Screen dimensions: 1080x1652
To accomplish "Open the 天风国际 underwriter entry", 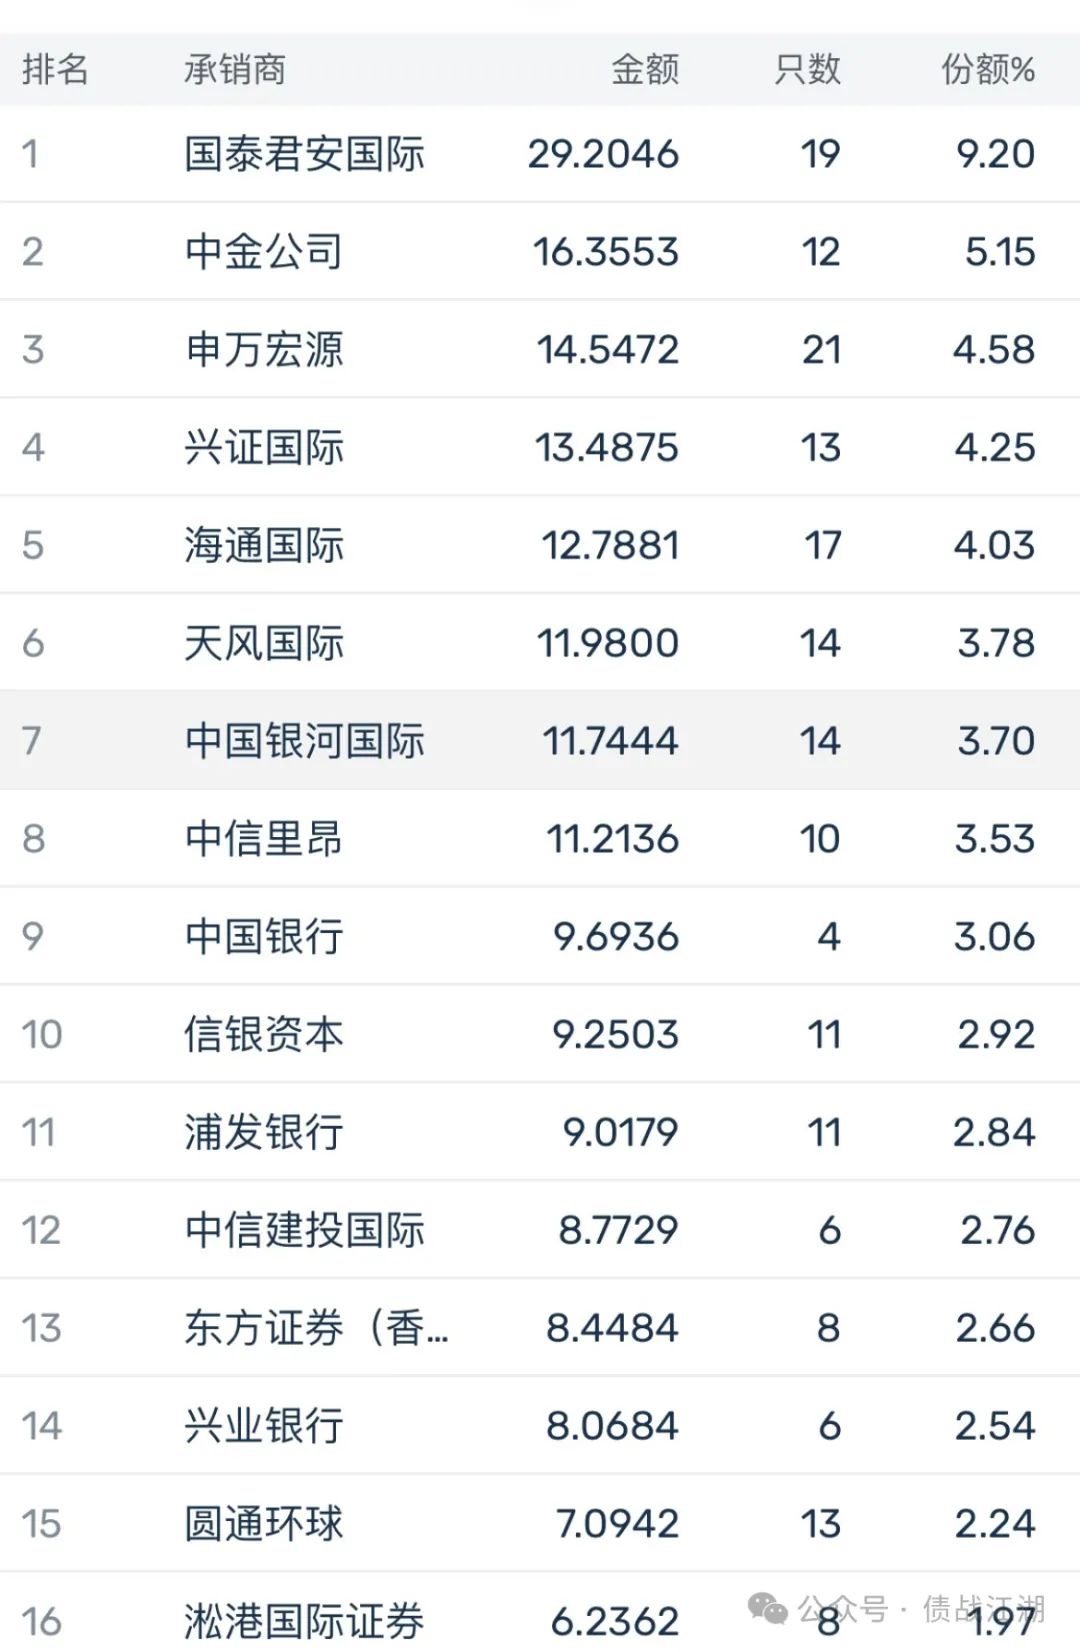I will [264, 643].
